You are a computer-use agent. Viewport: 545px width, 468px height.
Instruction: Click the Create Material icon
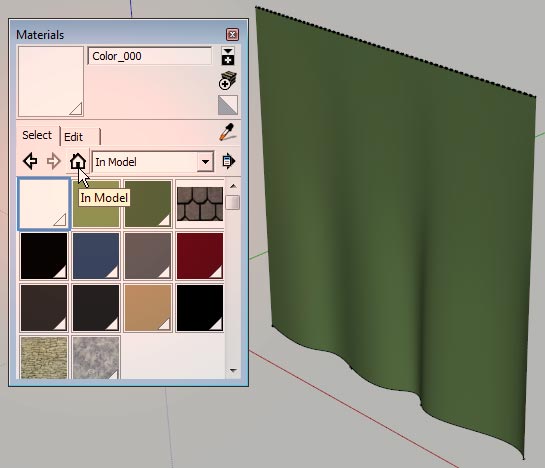[228, 81]
